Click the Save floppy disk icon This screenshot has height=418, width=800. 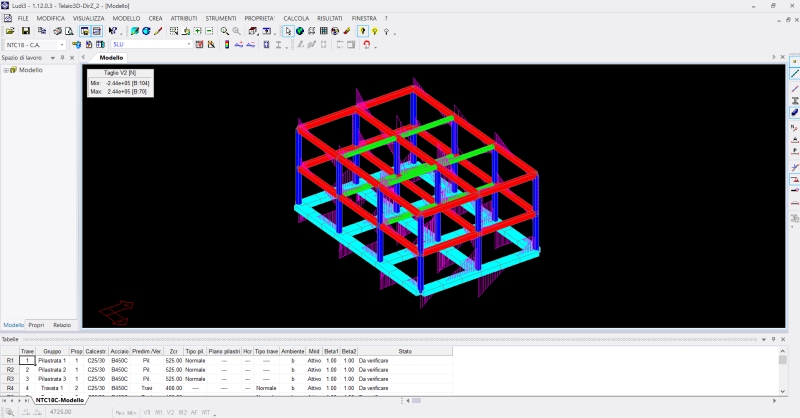26,31
